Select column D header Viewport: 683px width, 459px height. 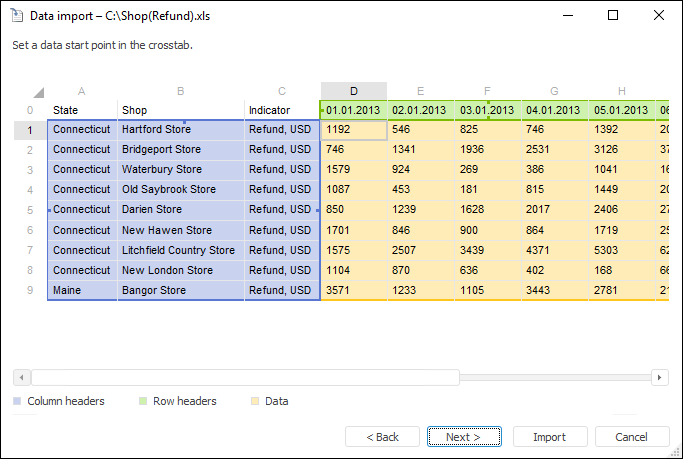point(353,91)
